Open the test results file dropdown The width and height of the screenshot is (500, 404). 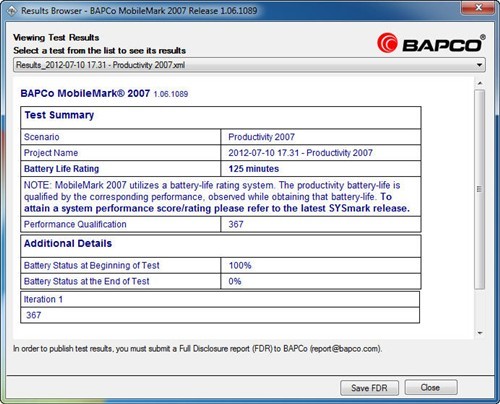[x=249, y=65]
